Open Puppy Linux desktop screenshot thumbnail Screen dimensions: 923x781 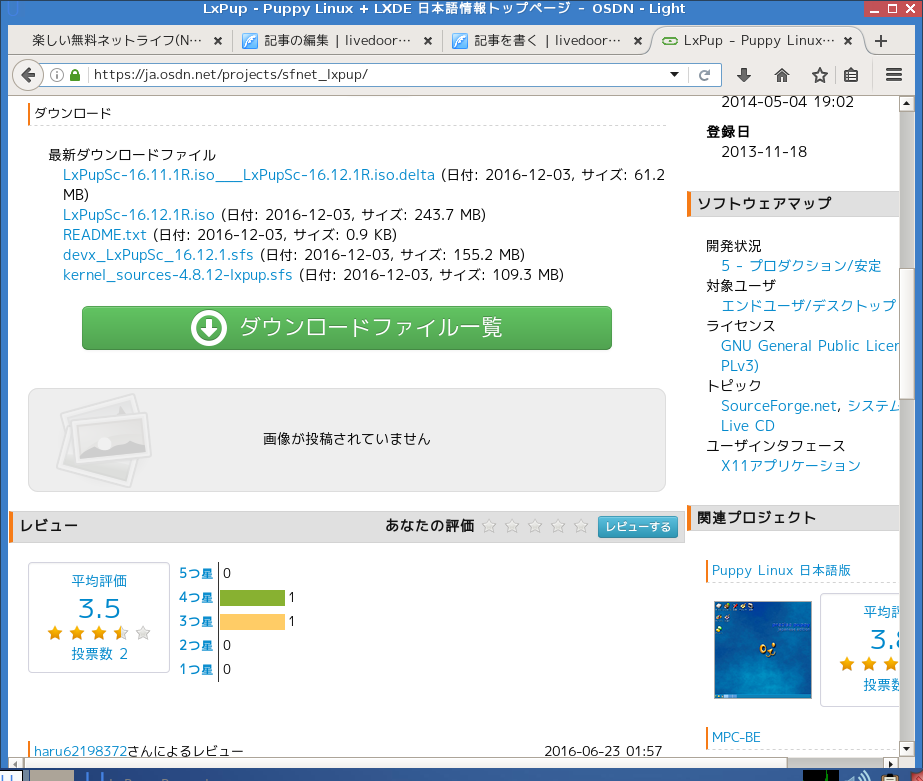click(762, 650)
